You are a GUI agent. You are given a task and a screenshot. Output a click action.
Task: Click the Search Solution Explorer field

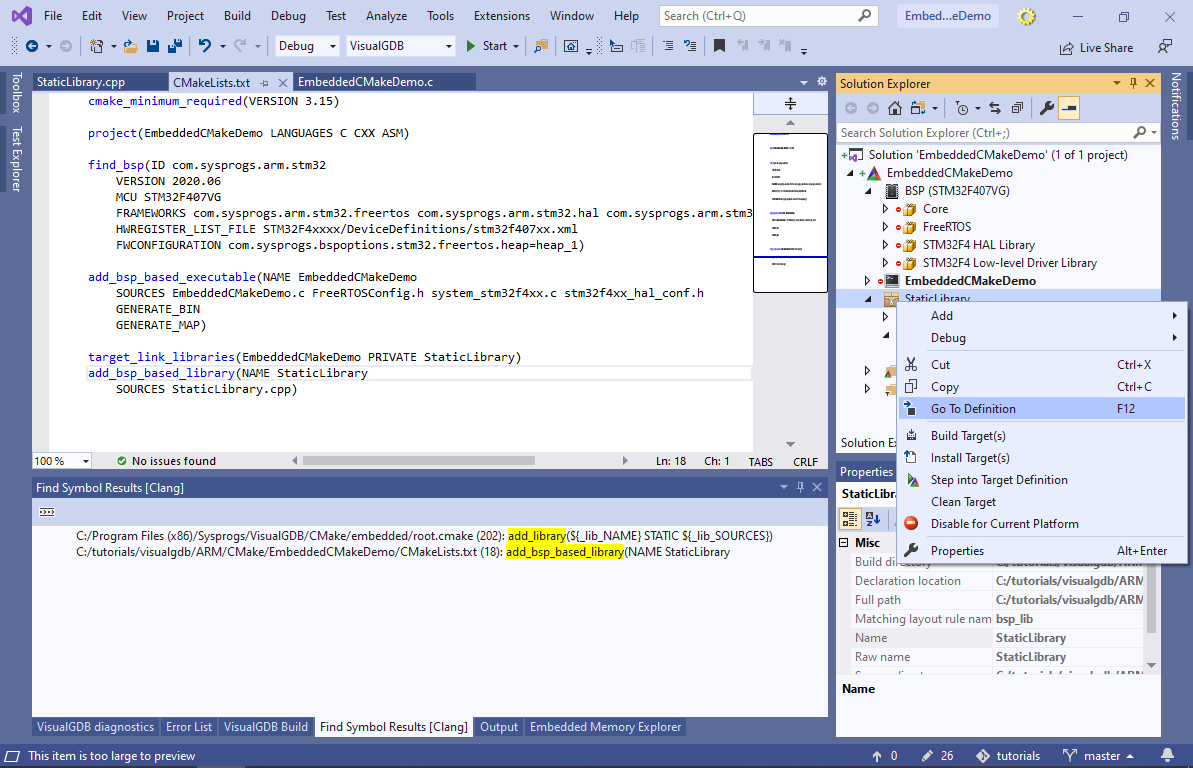[x=998, y=132]
